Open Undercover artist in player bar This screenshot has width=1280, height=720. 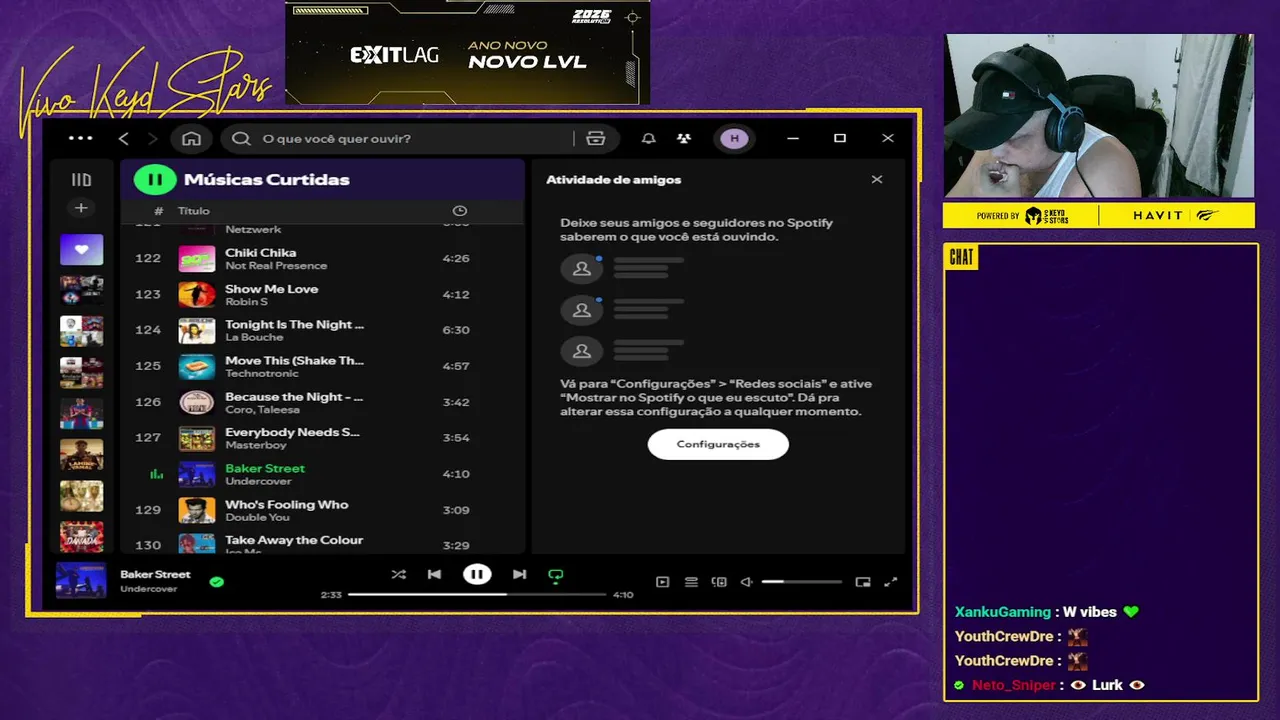(149, 589)
